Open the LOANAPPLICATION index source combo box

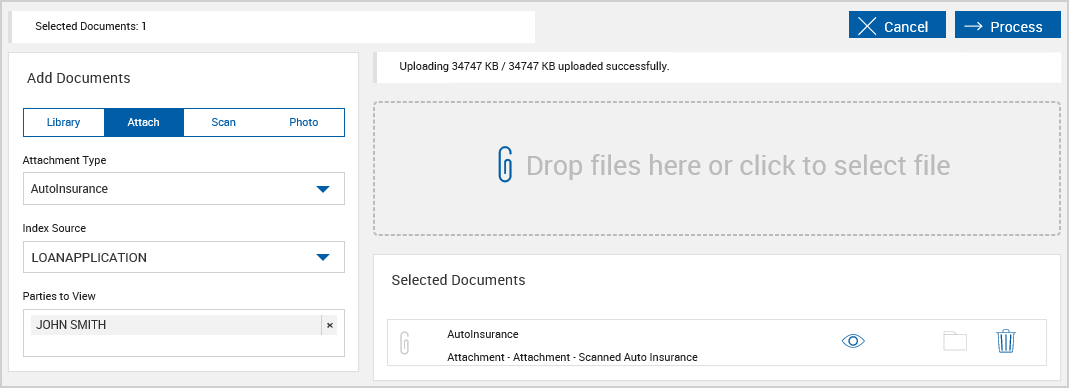183,257
